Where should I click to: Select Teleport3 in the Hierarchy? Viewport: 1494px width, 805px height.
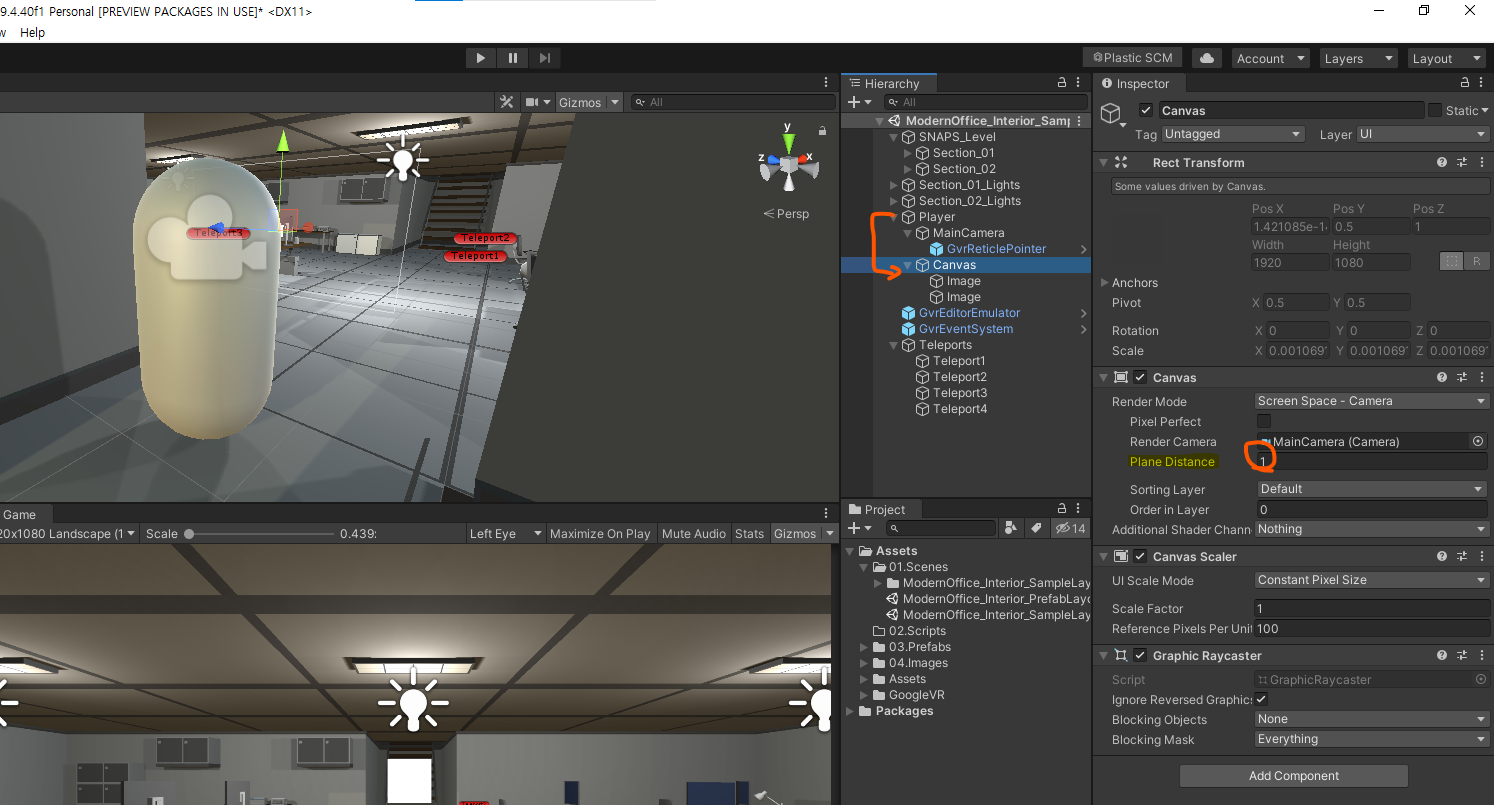pyautogui.click(x=960, y=393)
